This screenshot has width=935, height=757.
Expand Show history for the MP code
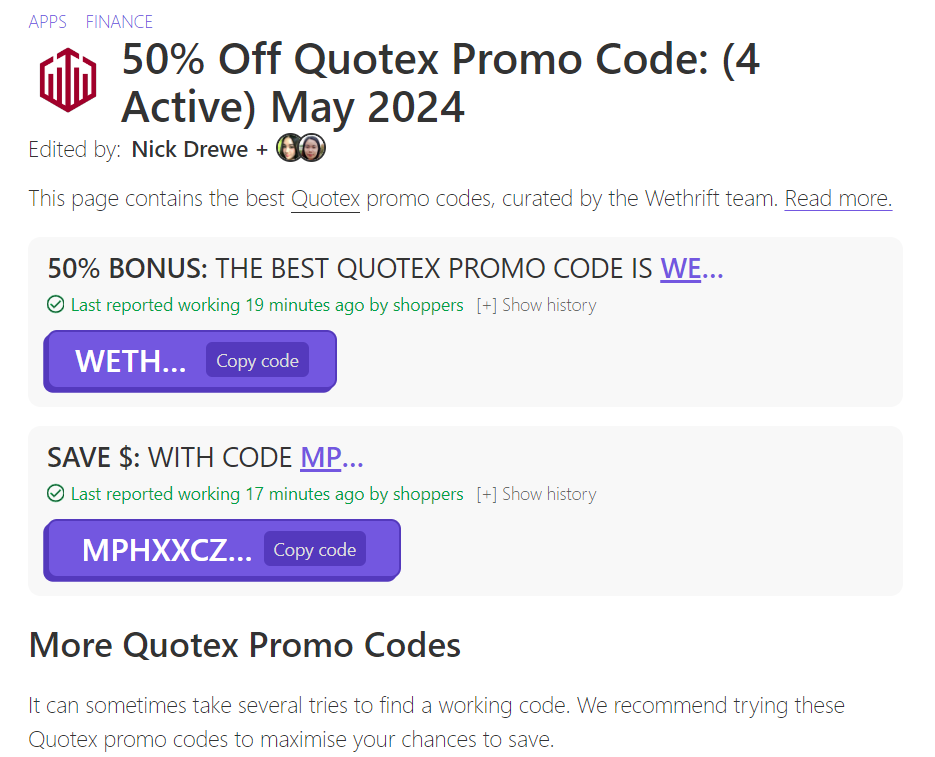tap(537, 494)
